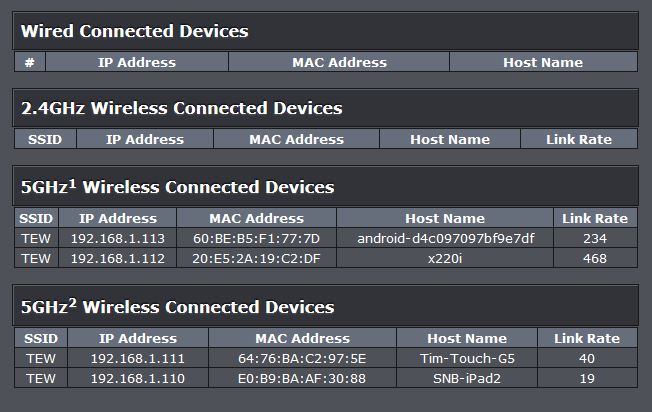652x412 pixels.
Task: Click the x220i host name cell
Action: coord(445,259)
